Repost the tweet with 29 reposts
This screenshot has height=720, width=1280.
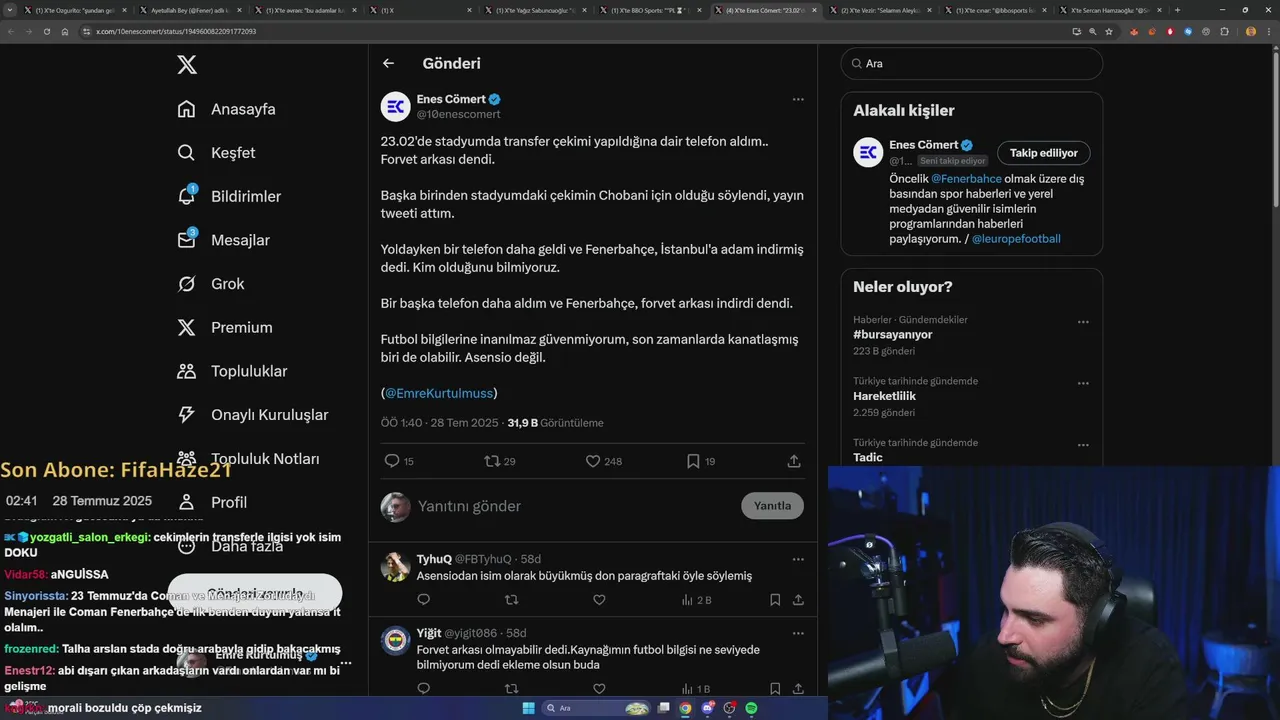click(x=491, y=461)
